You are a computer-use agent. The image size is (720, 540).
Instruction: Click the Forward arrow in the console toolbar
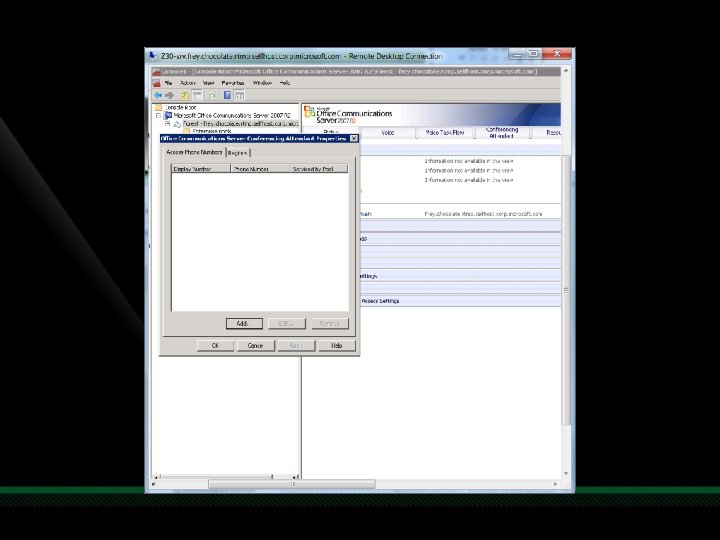(169, 95)
